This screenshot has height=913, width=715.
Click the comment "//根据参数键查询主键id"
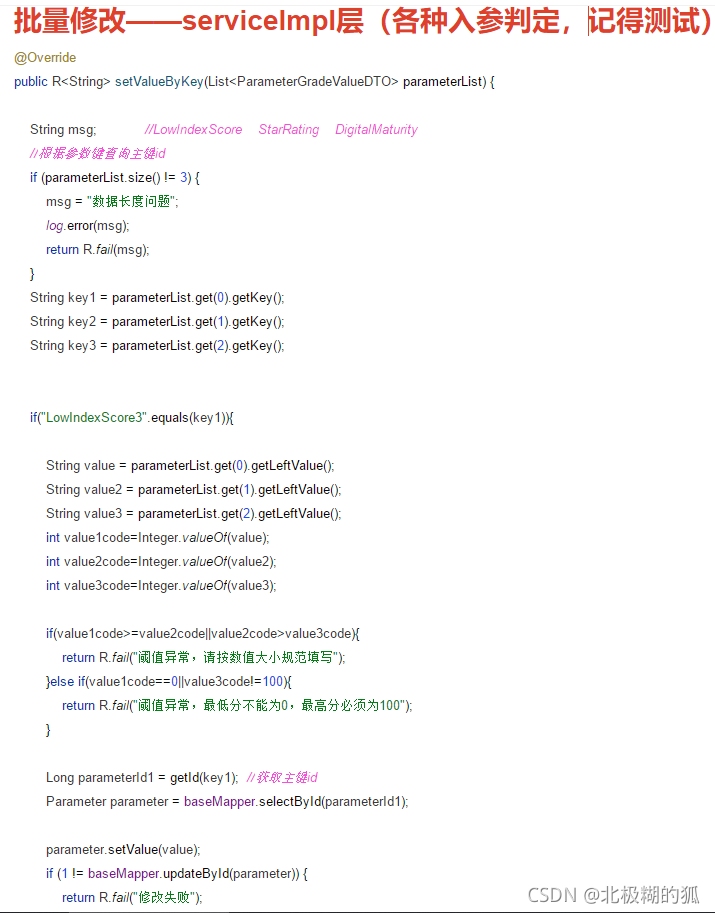tap(98, 153)
